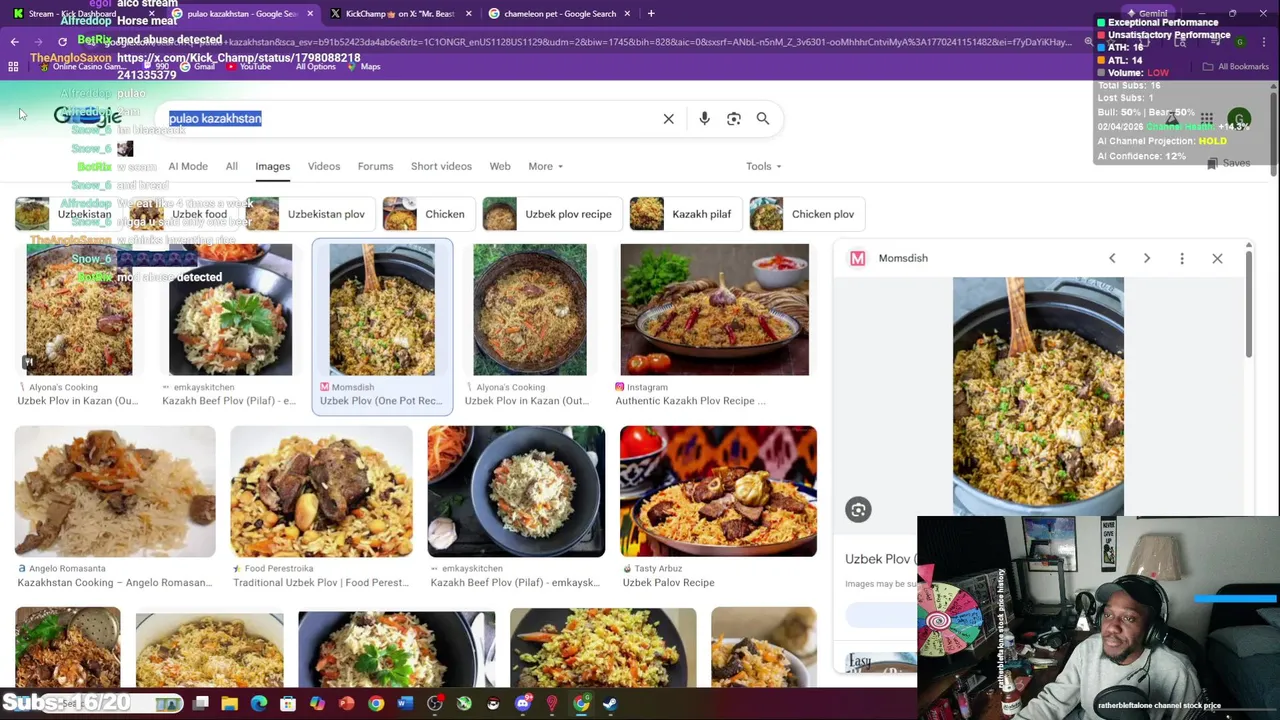This screenshot has width=1280, height=720.
Task: Run the search with the magnifying glass icon
Action: [x=763, y=119]
